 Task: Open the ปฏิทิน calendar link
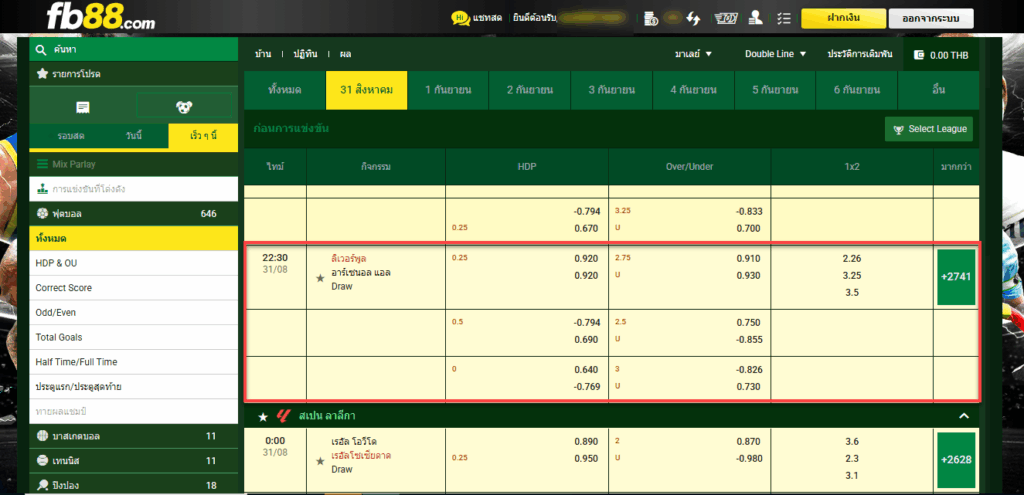pyautogui.click(x=305, y=54)
